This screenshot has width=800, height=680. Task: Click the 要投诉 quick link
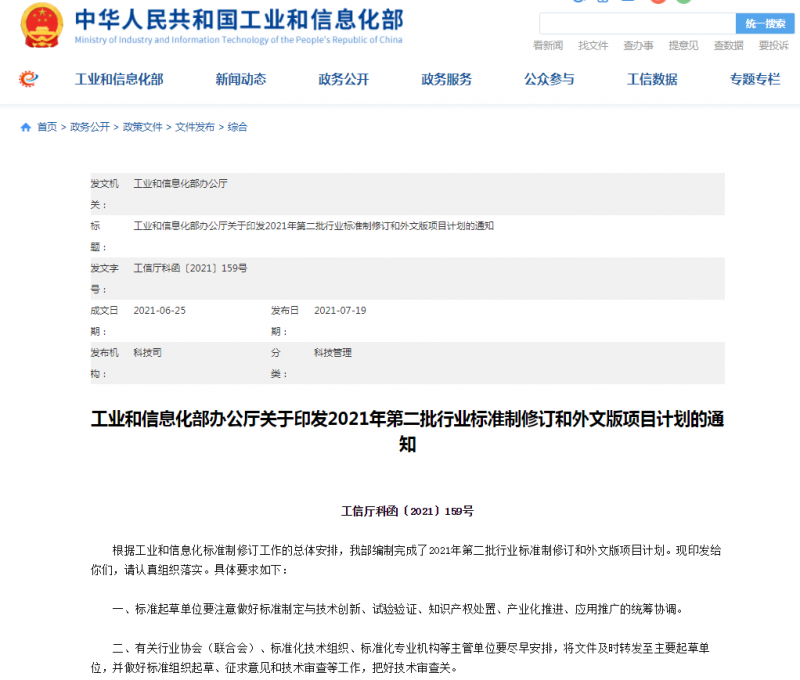774,45
